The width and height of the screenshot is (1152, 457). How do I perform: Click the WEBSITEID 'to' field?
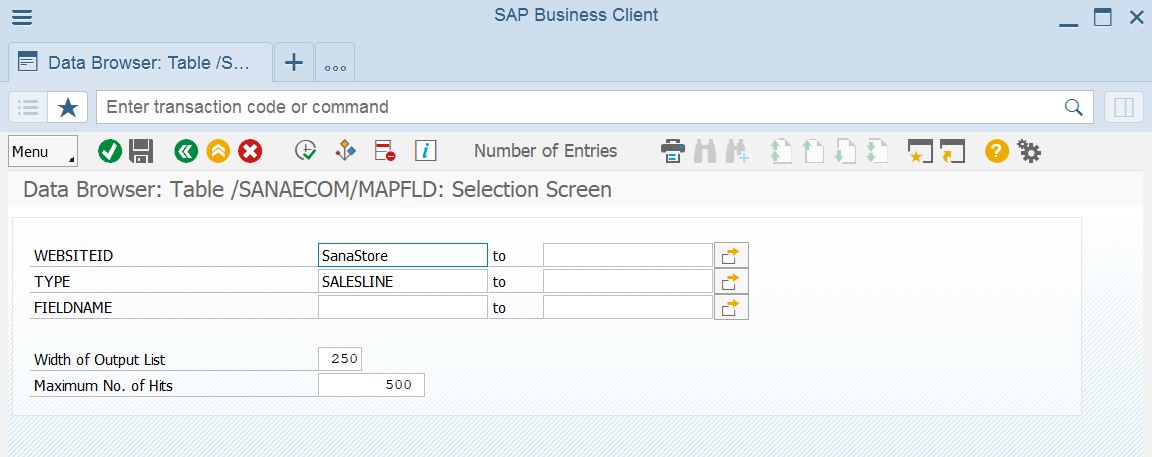point(627,255)
